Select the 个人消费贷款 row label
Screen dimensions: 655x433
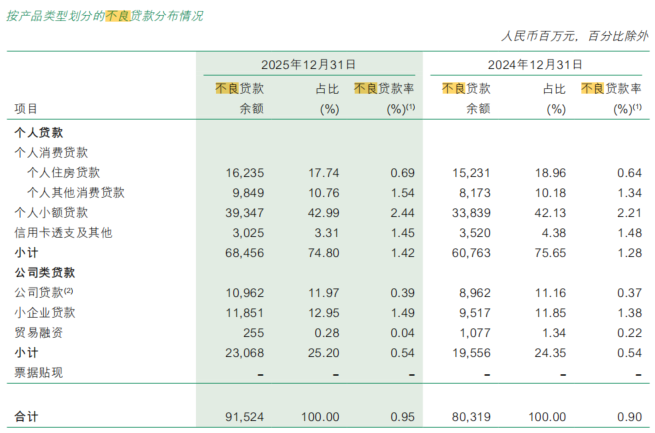coord(51,152)
